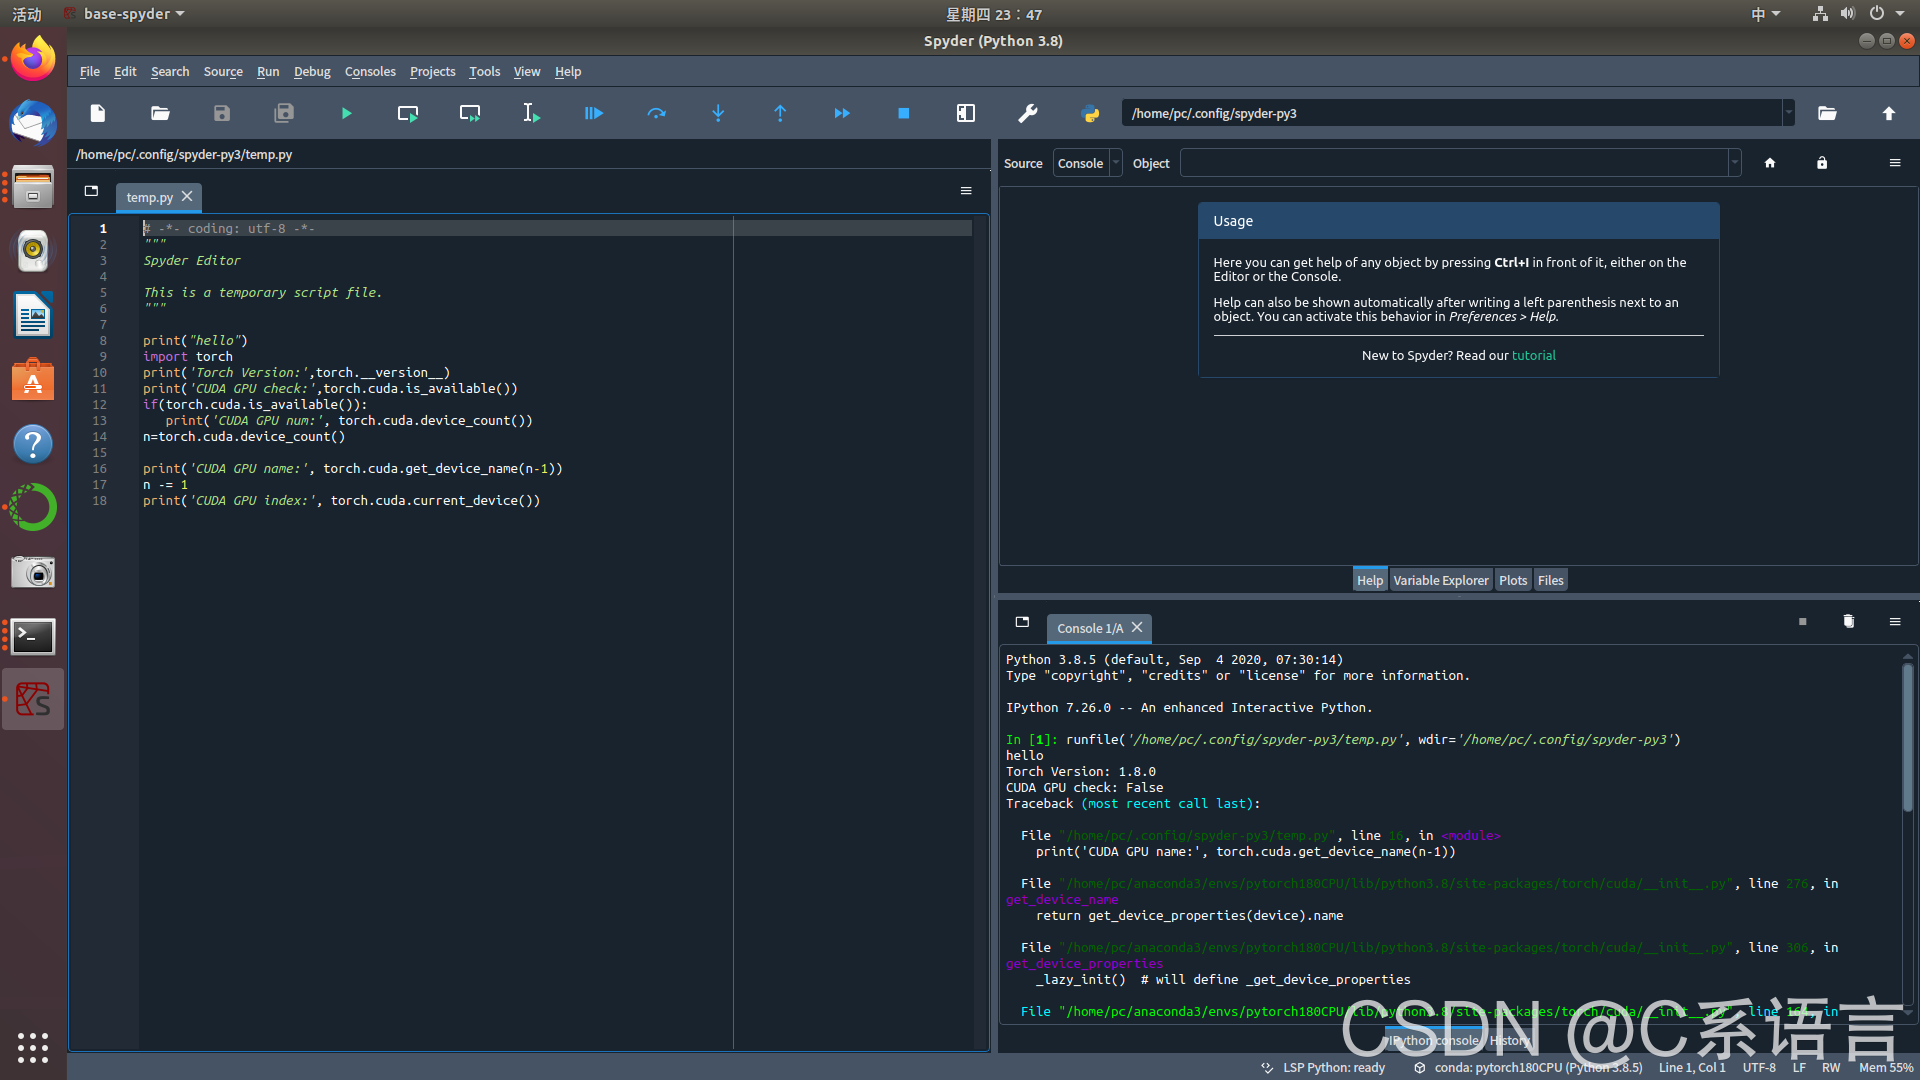Viewport: 1920px width, 1080px height.
Task: Browse editor tabs
Action: pos(91,191)
